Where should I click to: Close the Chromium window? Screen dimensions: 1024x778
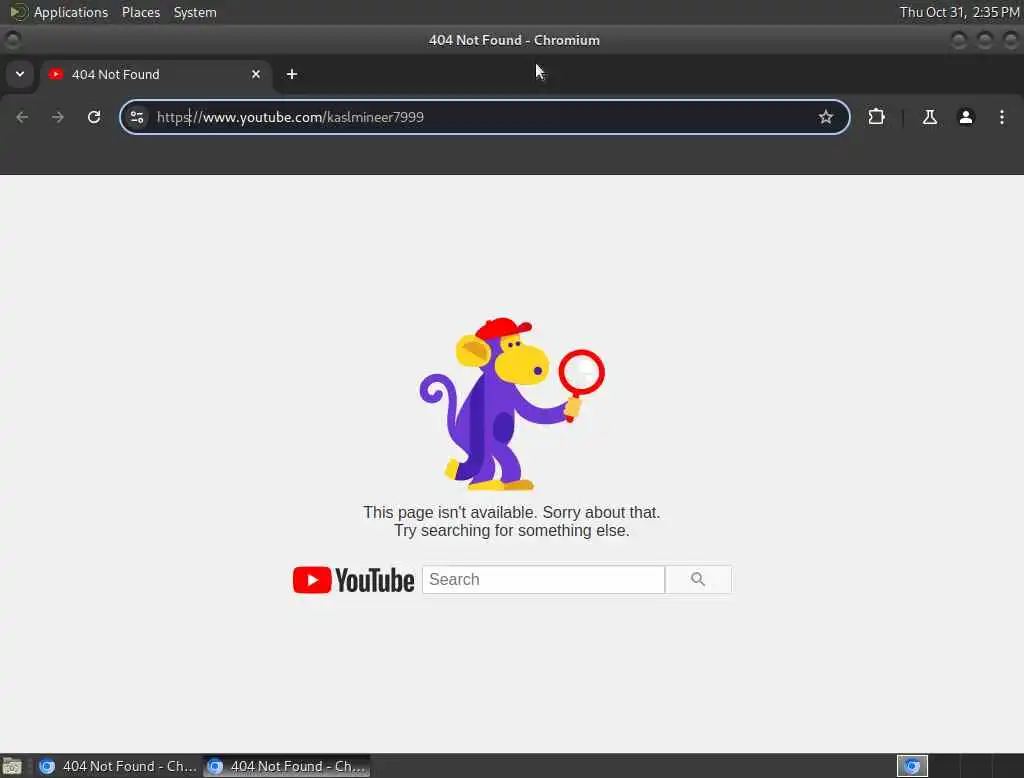tap(1010, 40)
